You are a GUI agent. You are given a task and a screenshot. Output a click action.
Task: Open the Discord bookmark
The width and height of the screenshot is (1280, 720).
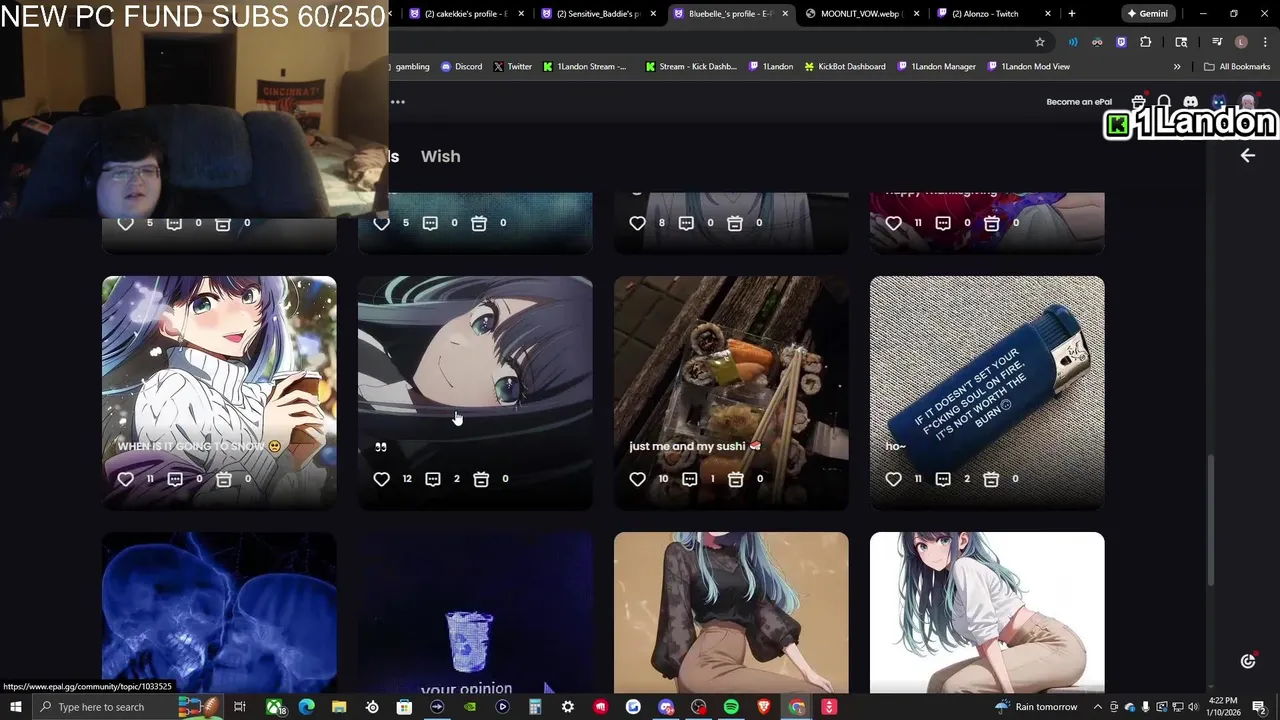point(461,67)
